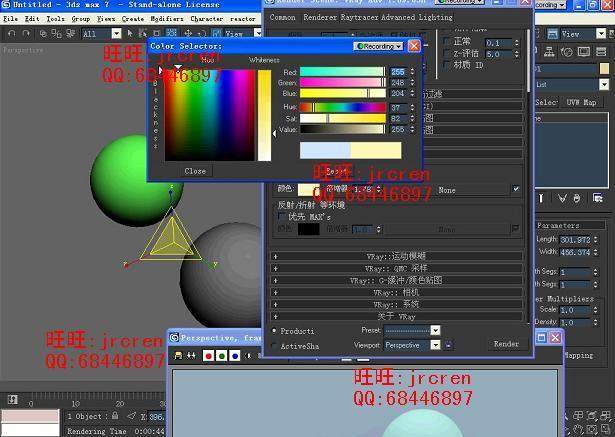This screenshot has height=437, width=615.
Task: Toggle checkbox at right of reflection row
Action: pyautogui.click(x=515, y=228)
